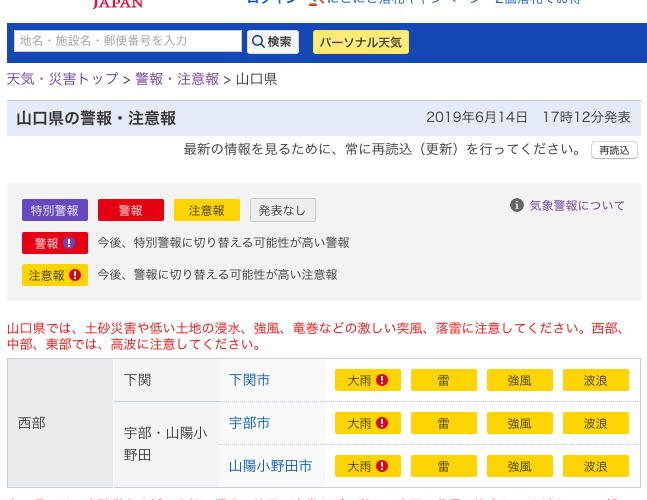
Task: Click 雷 advisory badge in 下関市 row
Action: [x=443, y=380]
